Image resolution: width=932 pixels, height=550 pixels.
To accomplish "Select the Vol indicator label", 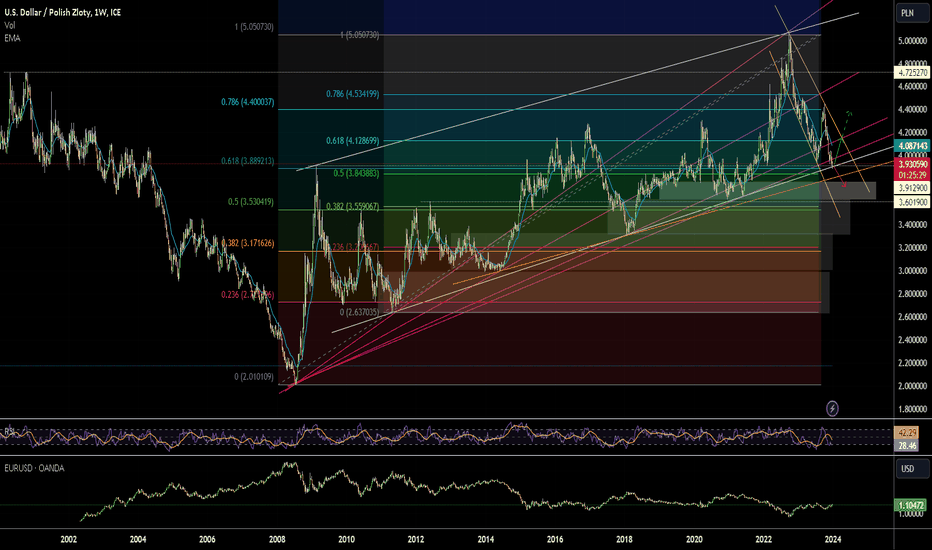I will click(10, 26).
